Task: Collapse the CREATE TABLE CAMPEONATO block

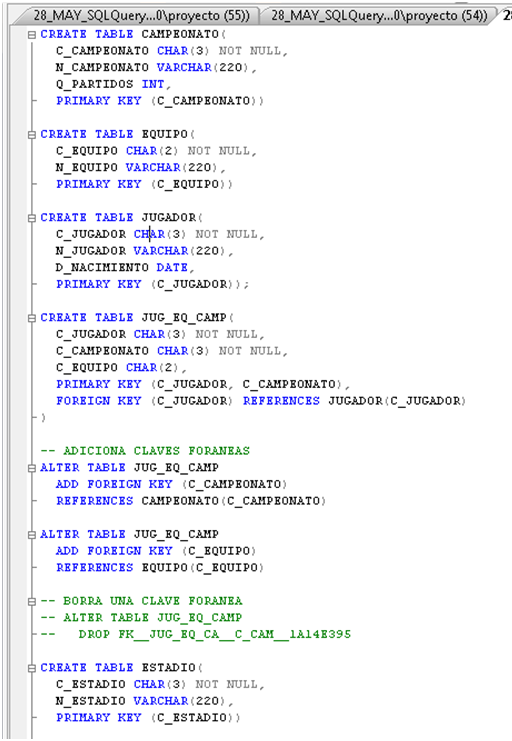Action: tap(32, 34)
